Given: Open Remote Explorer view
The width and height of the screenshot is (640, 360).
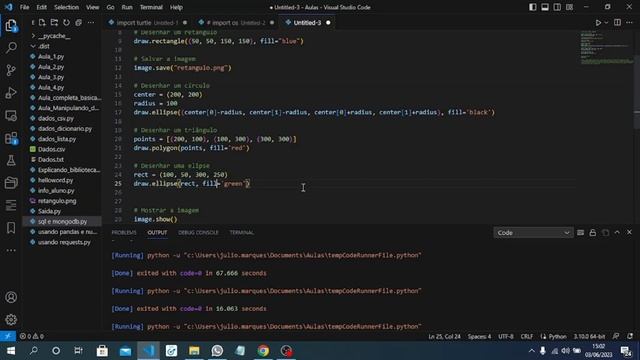Looking at the screenshot, I should click(x=11, y=116).
